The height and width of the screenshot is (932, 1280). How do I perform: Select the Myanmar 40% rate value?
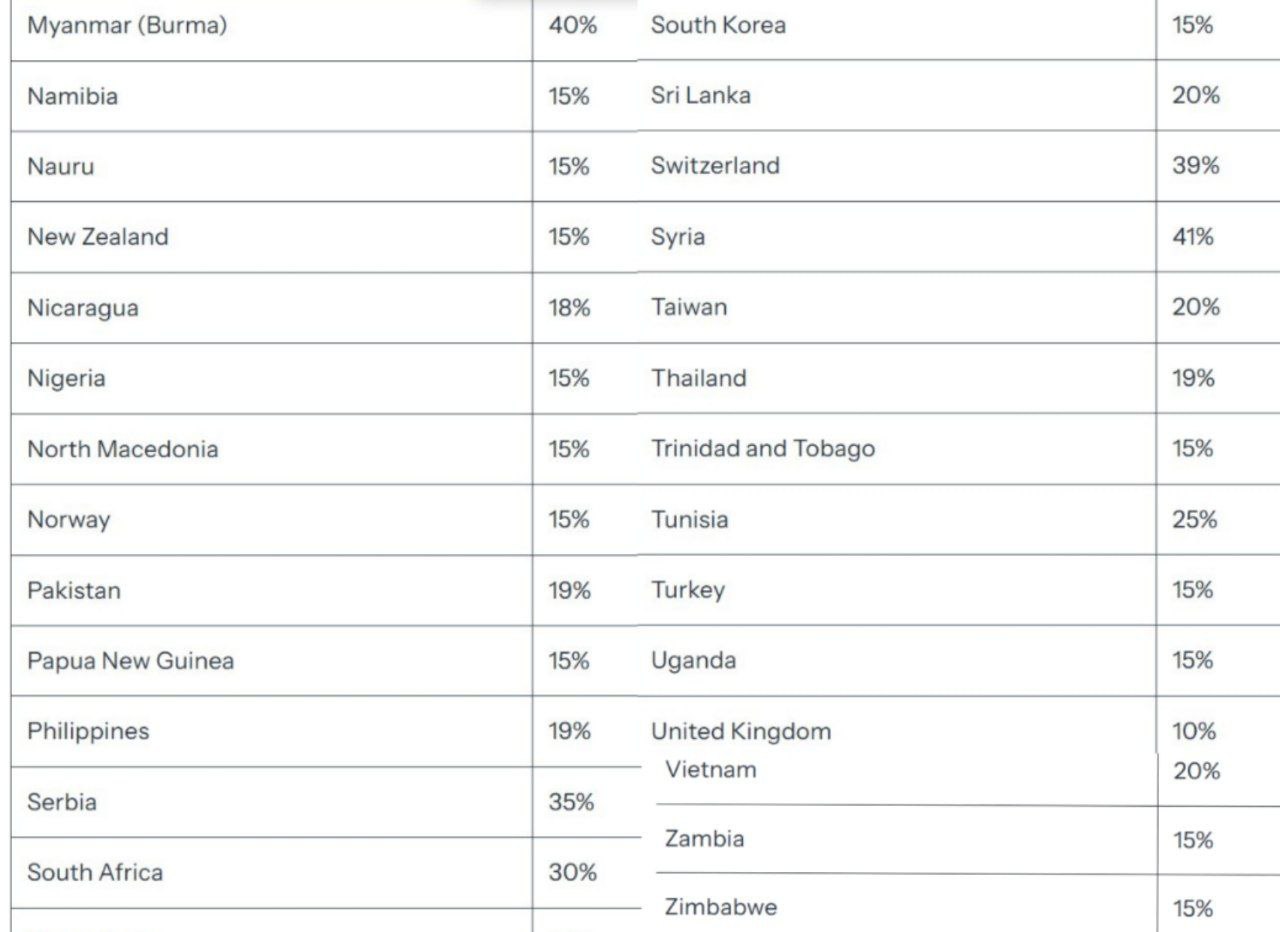point(573,26)
